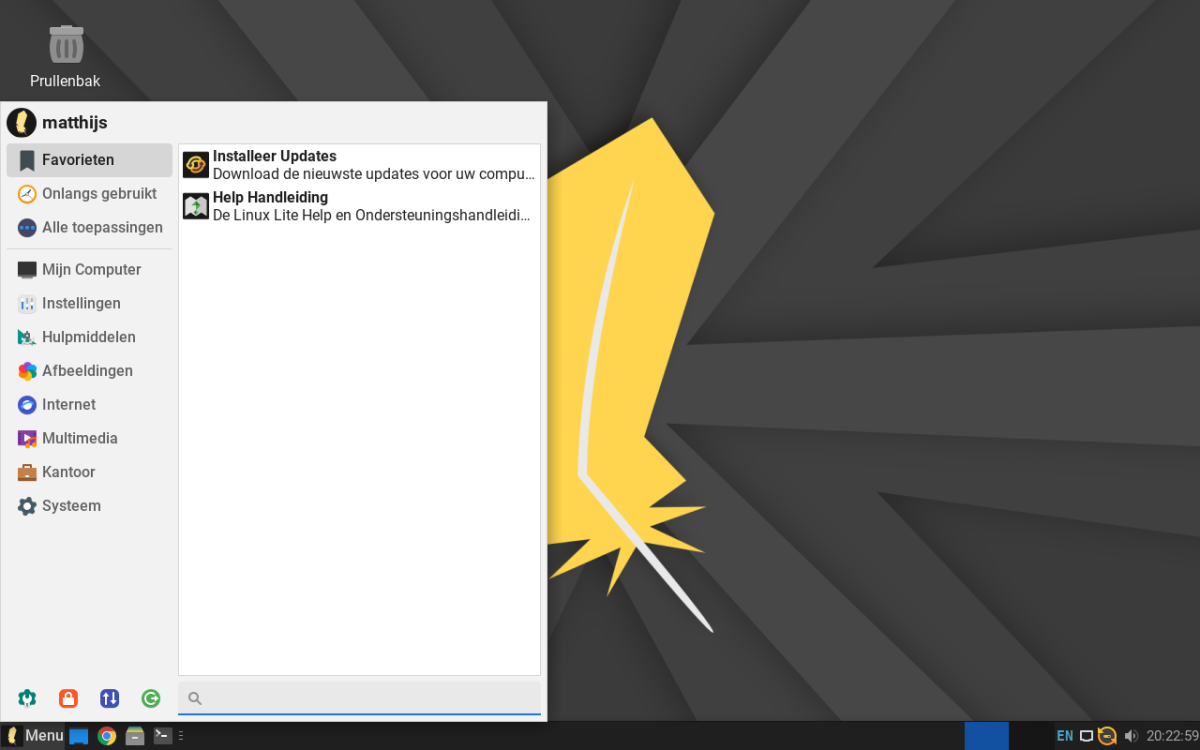Launch Installeer Updates from favorites
Image resolution: width=1200 pixels, height=750 pixels.
pos(359,165)
